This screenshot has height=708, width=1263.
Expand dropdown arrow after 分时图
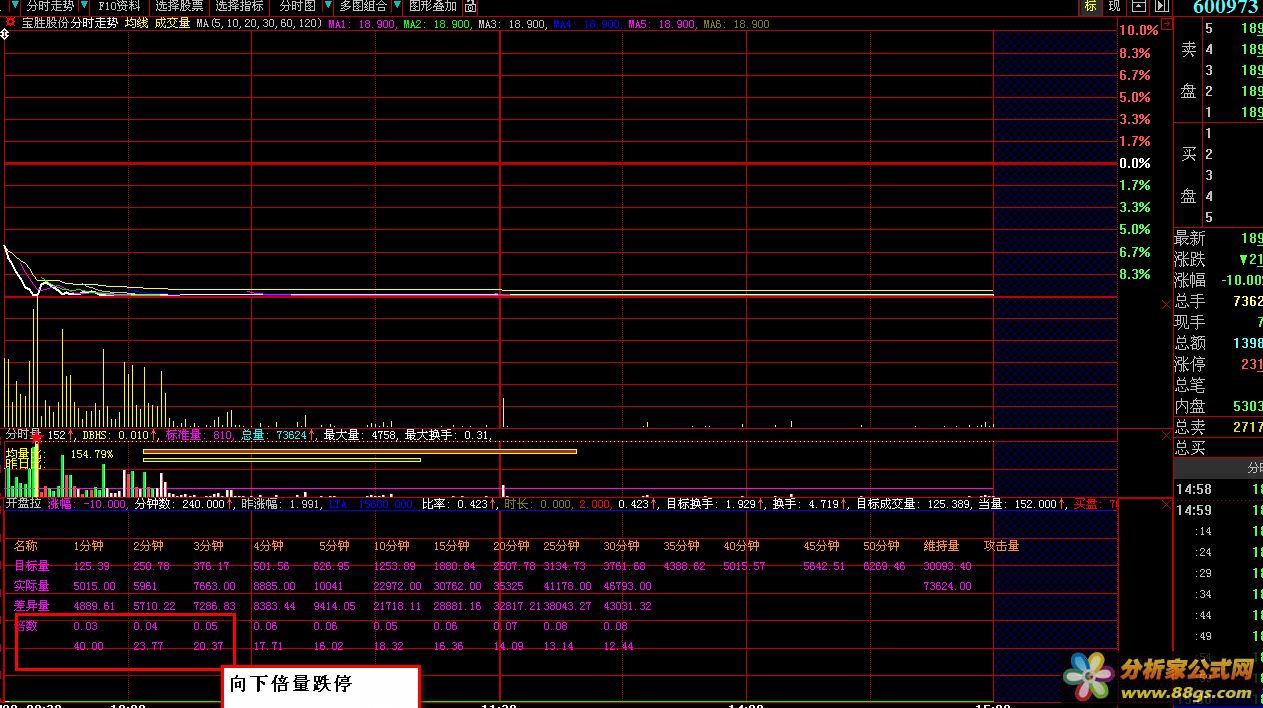point(328,6)
